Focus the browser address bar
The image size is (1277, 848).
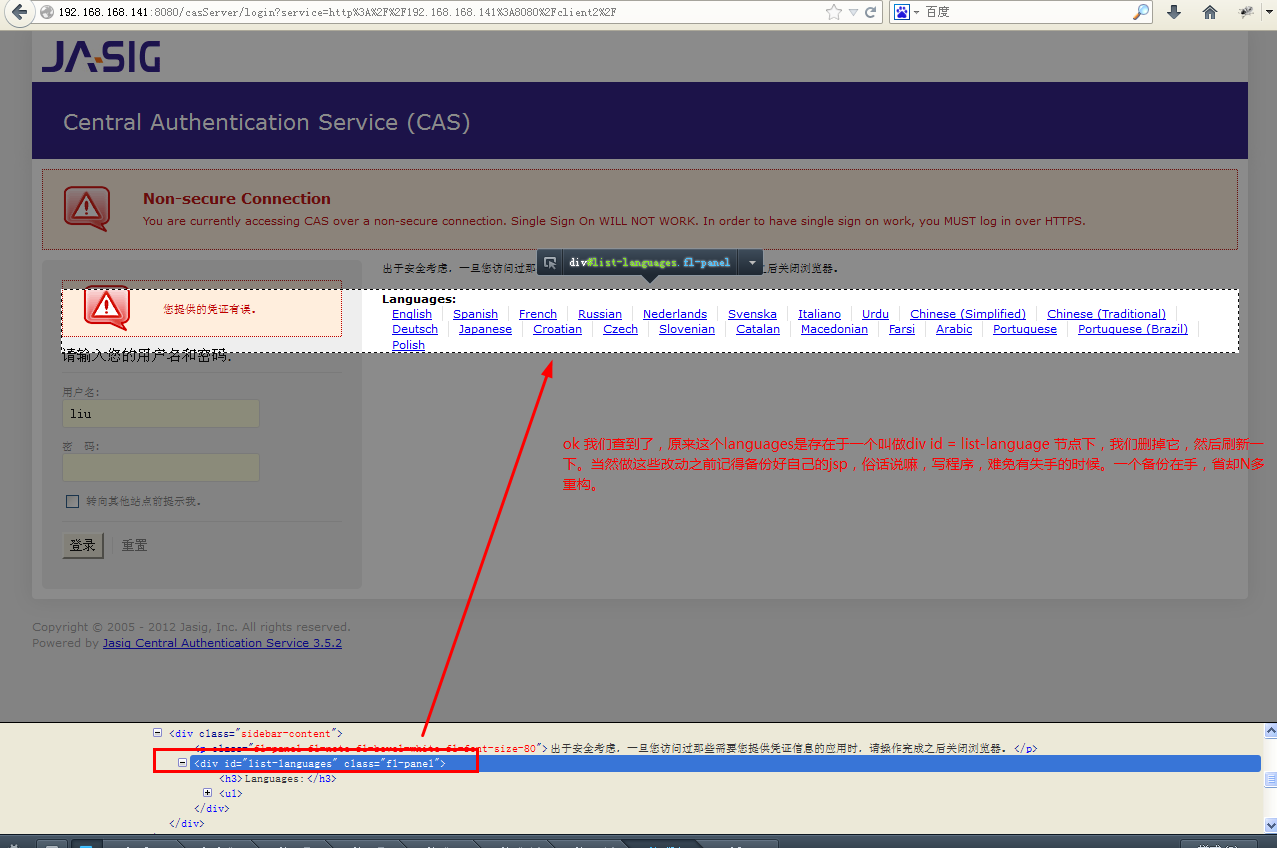pos(435,12)
